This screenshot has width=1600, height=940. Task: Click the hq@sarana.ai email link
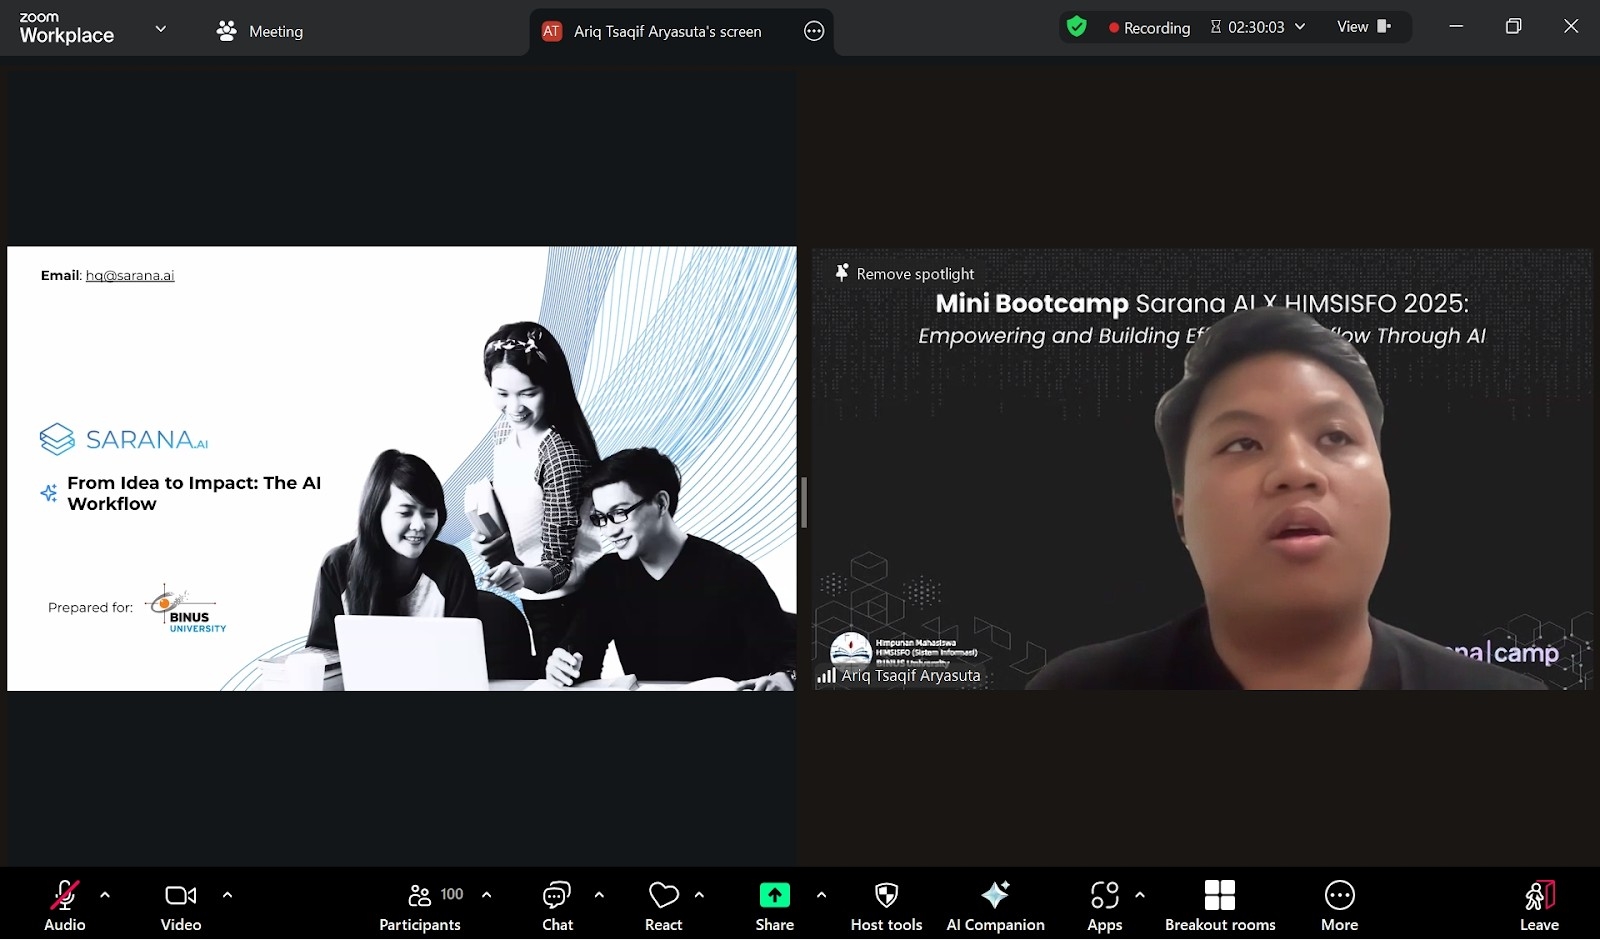(130, 275)
